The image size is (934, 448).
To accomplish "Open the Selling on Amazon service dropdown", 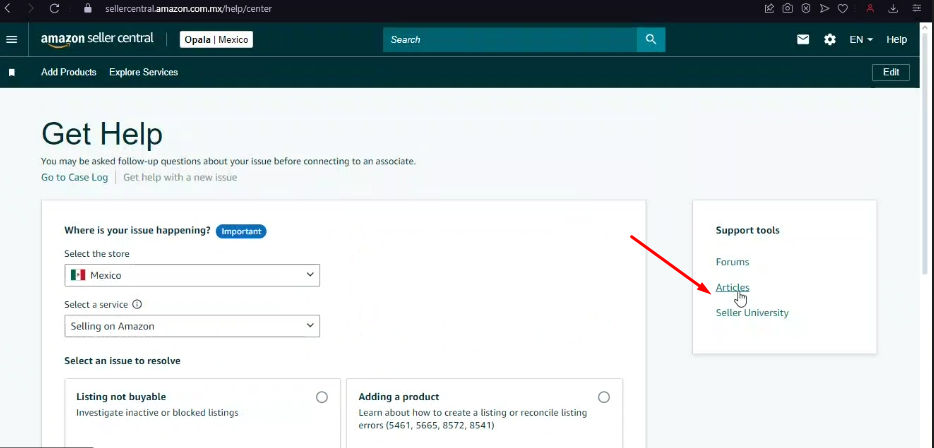I will pyautogui.click(x=192, y=326).
